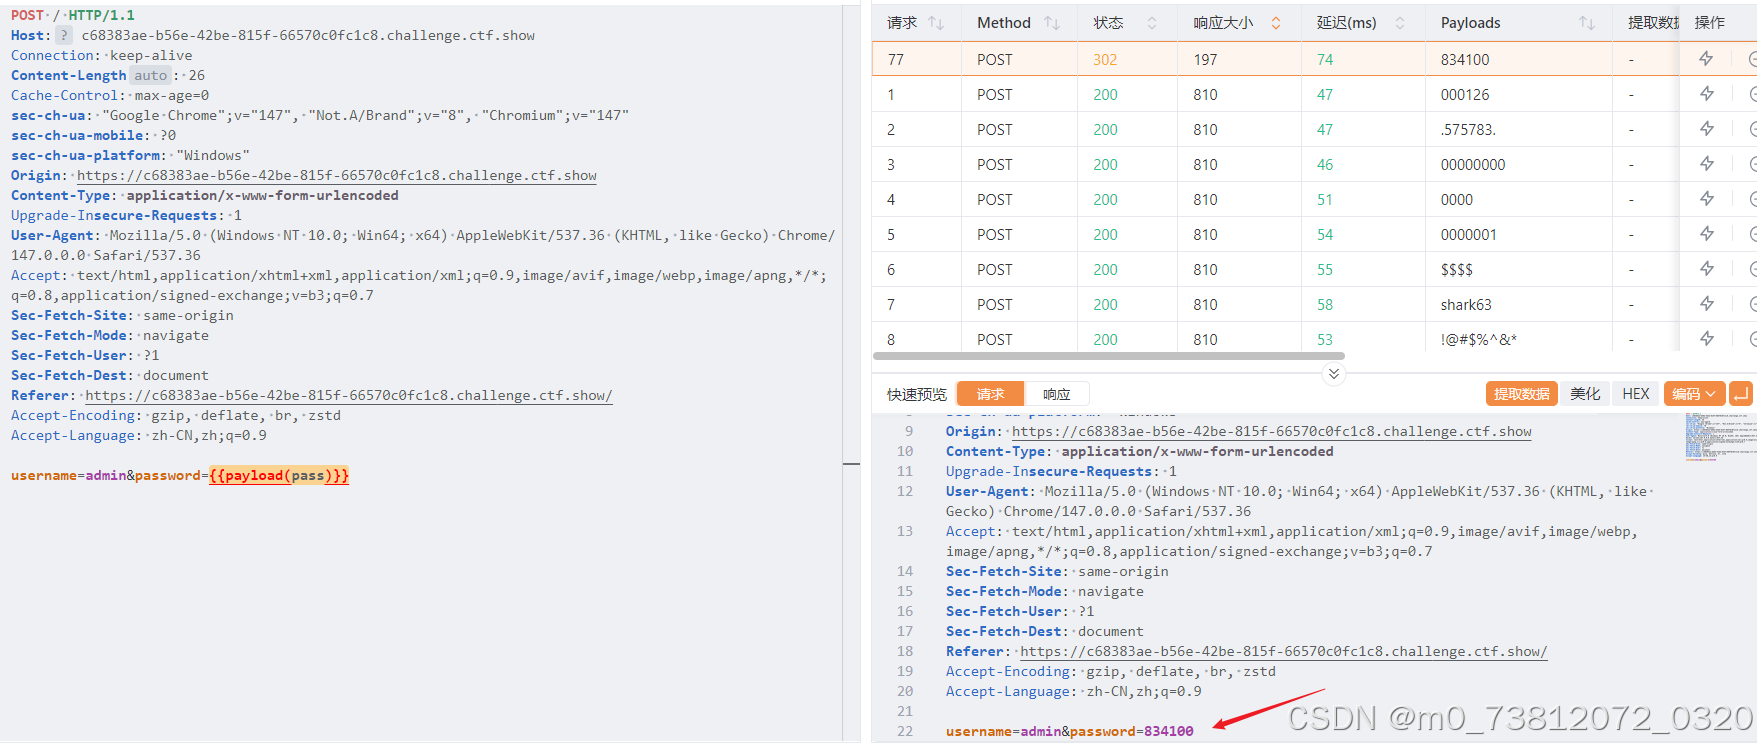The image size is (1757, 748).
Task: Click lightning action icon for payload 000126
Action: (x=1706, y=94)
